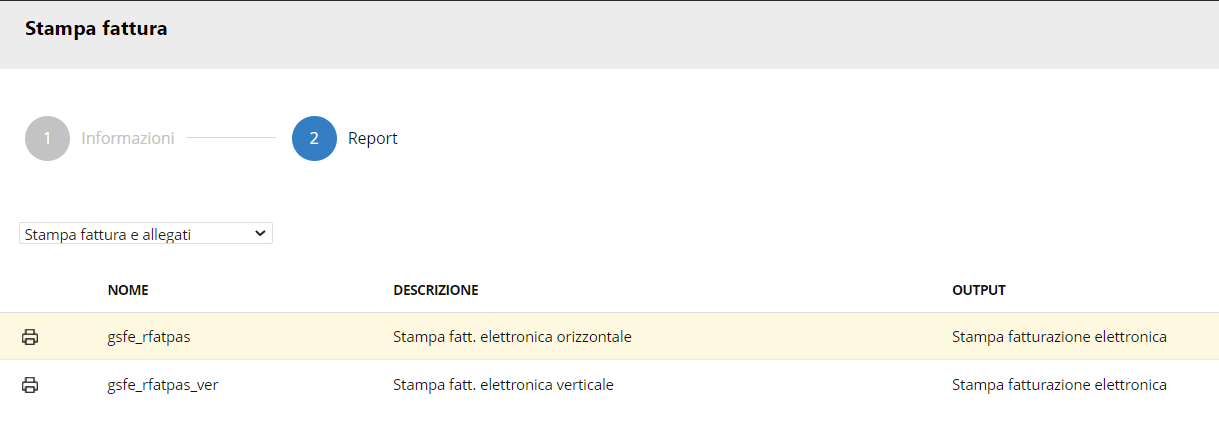
Task: Click output cell of highlighted first row
Action: (1060, 337)
